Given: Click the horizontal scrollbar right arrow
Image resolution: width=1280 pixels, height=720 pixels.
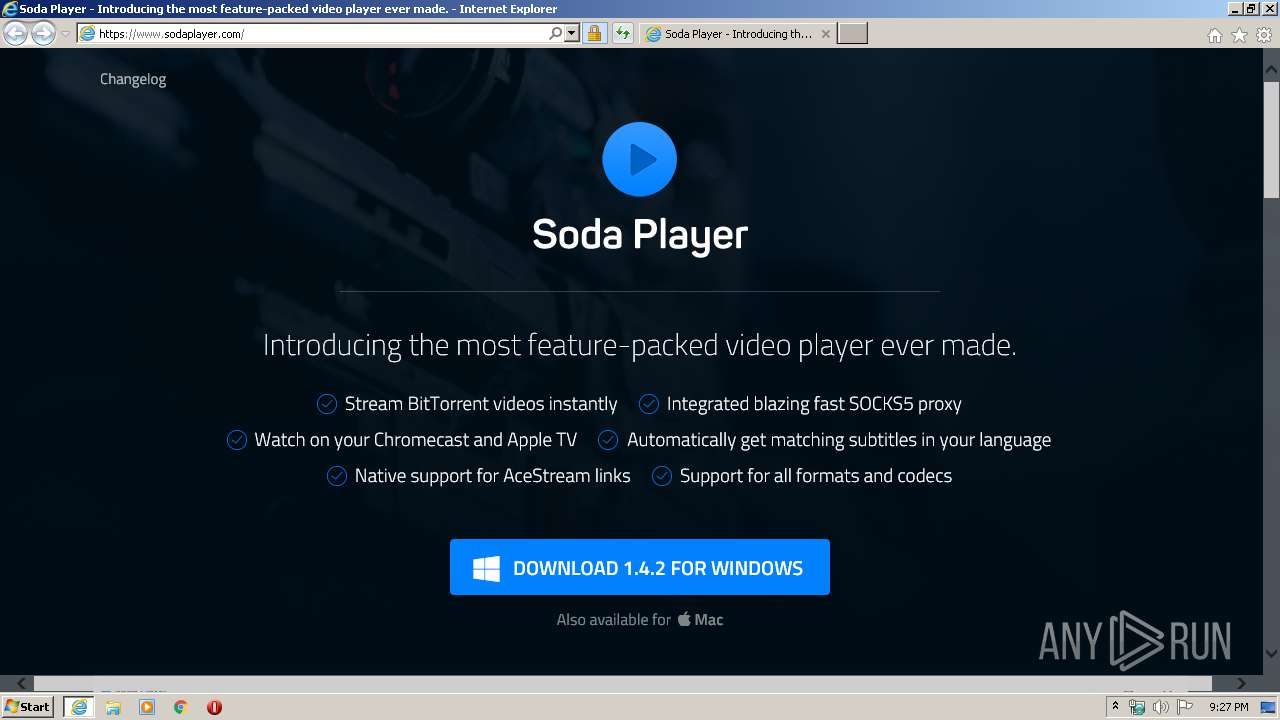Looking at the screenshot, I should point(1241,684).
